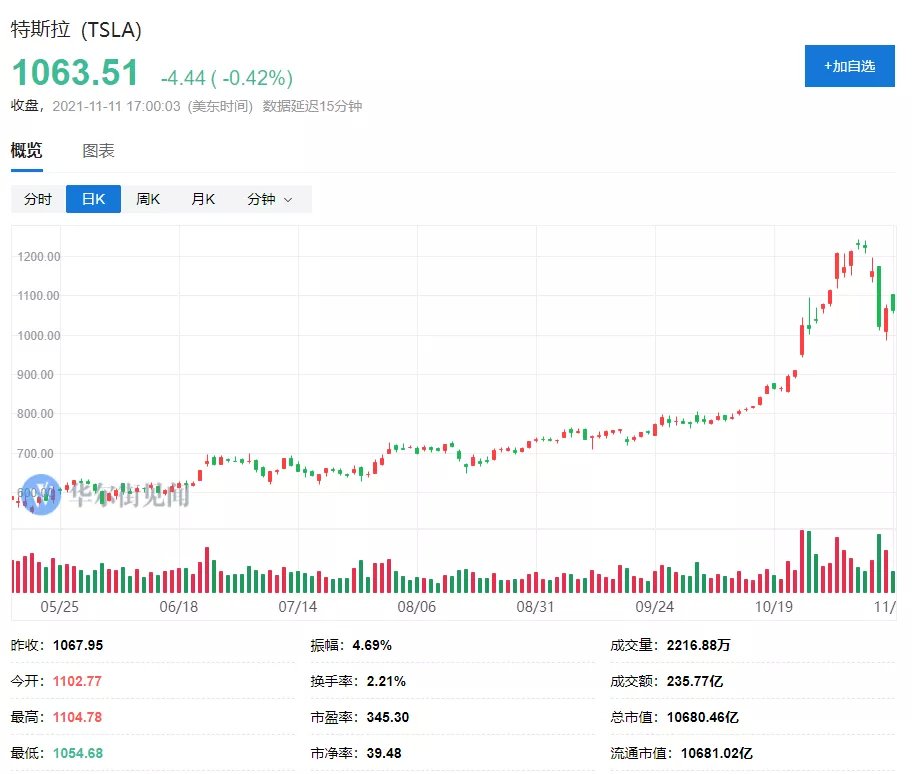Screen dimensions: 912x774
Task: Click the 09/24 date label
Action: (654, 607)
